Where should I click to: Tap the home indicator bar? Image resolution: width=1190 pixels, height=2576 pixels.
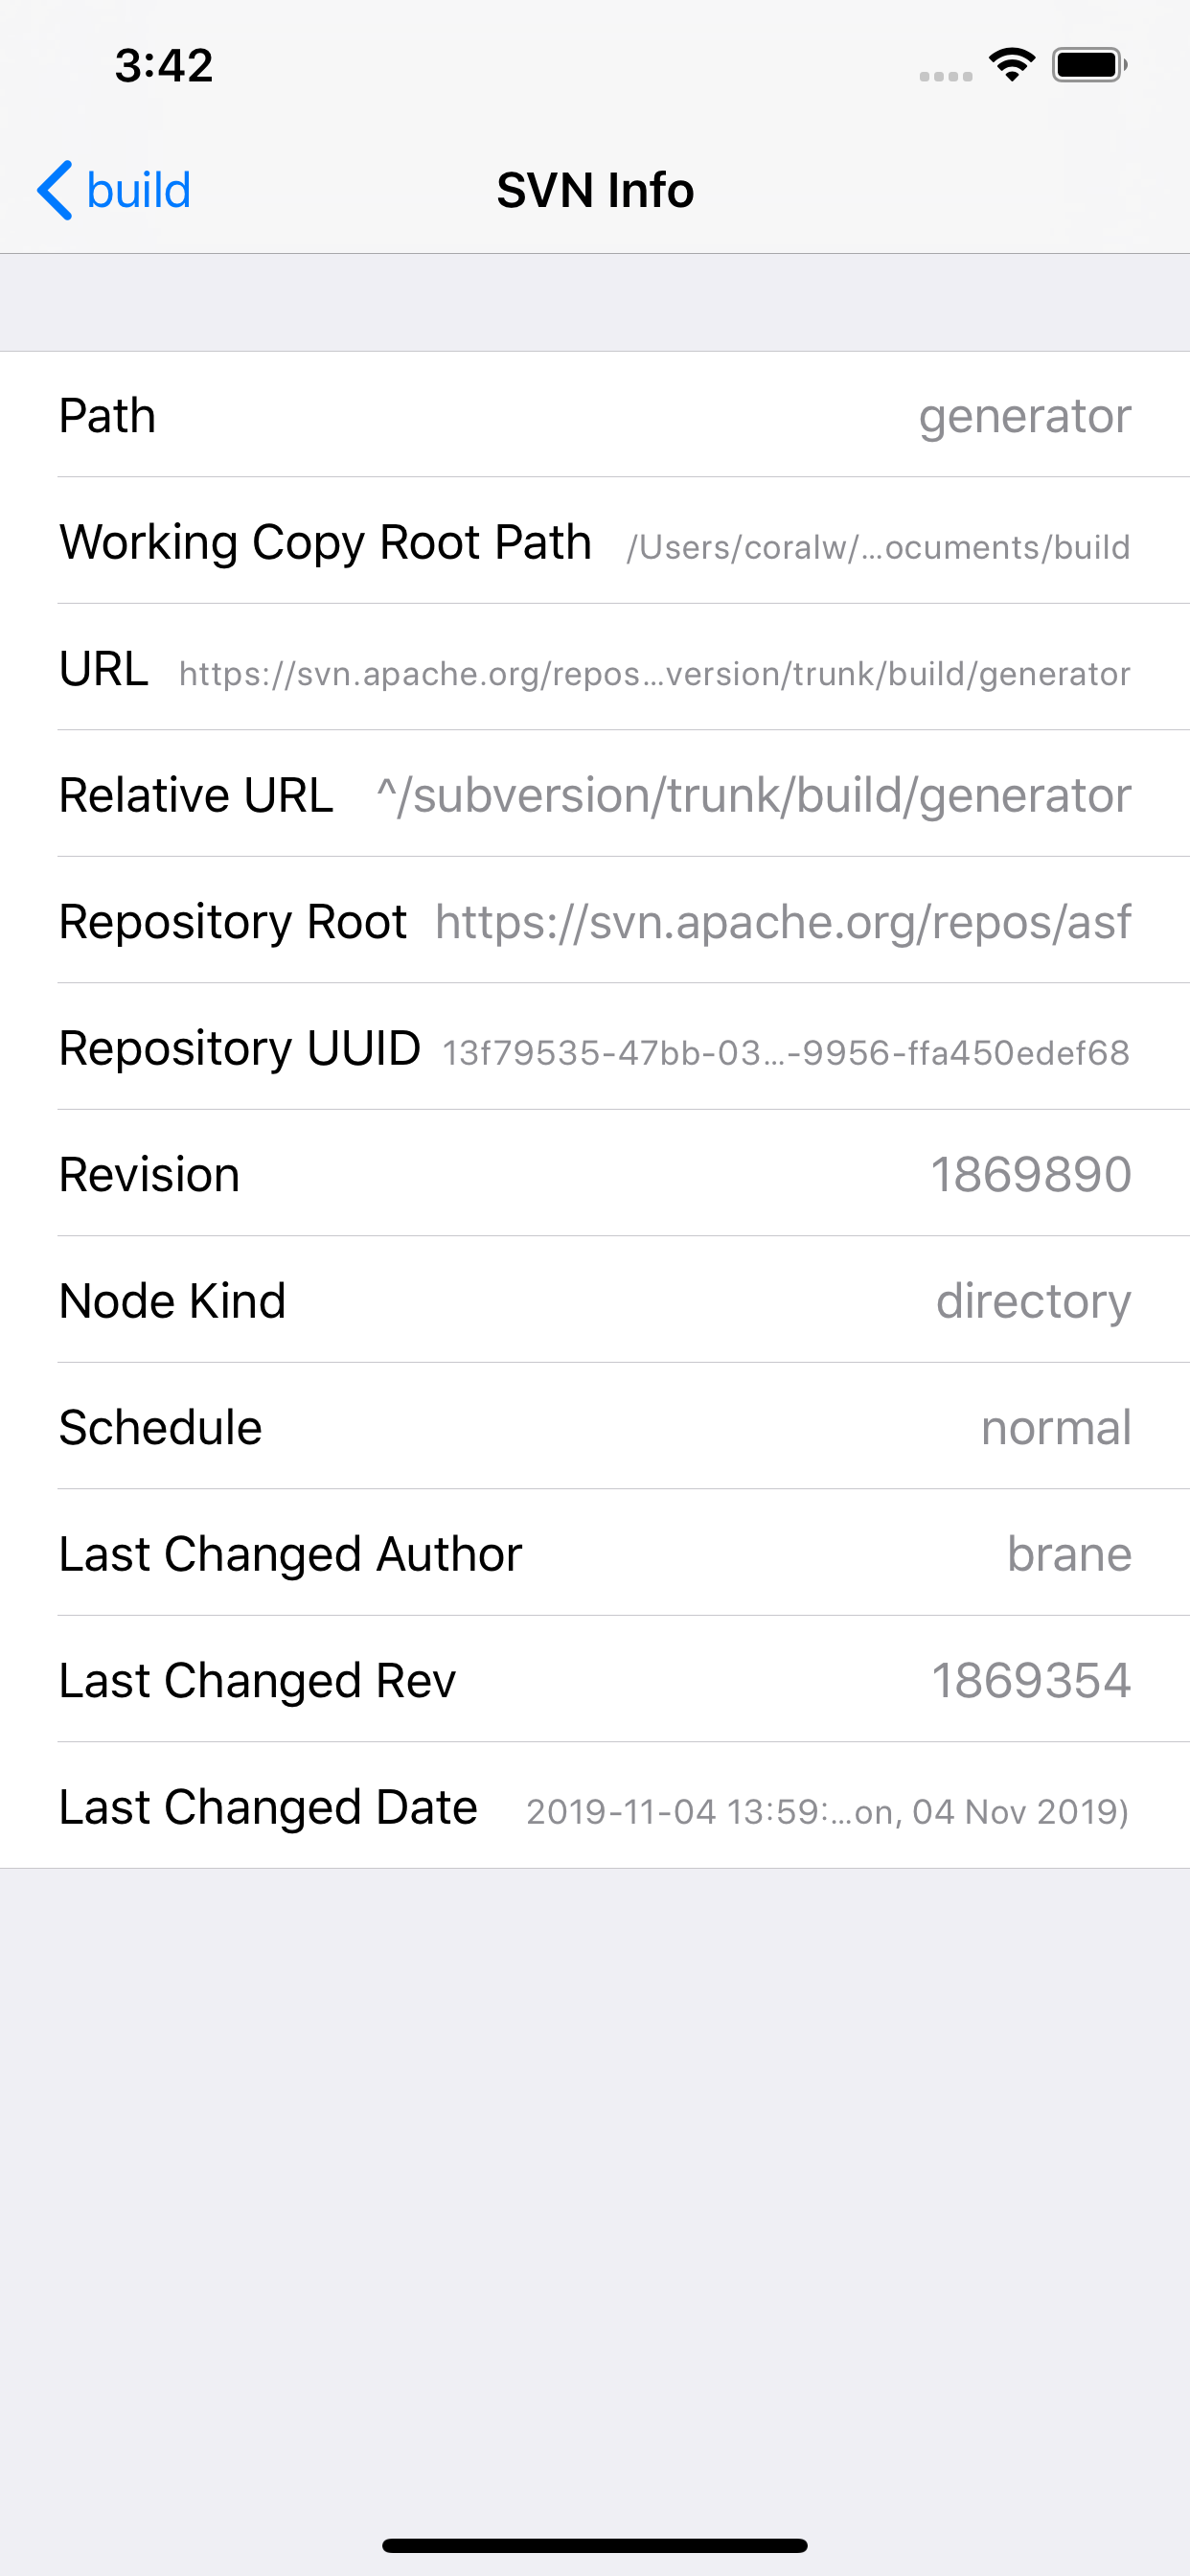point(595,2545)
